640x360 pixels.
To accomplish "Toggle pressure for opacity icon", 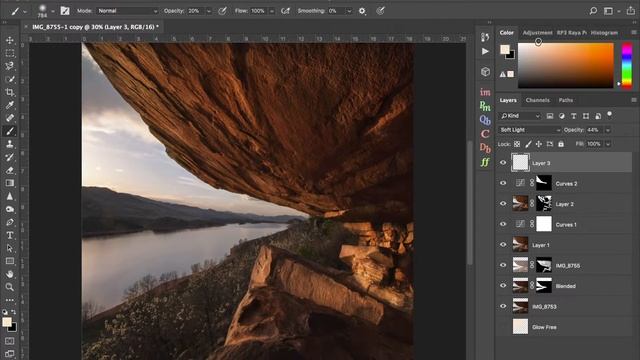I will tap(222, 11).
